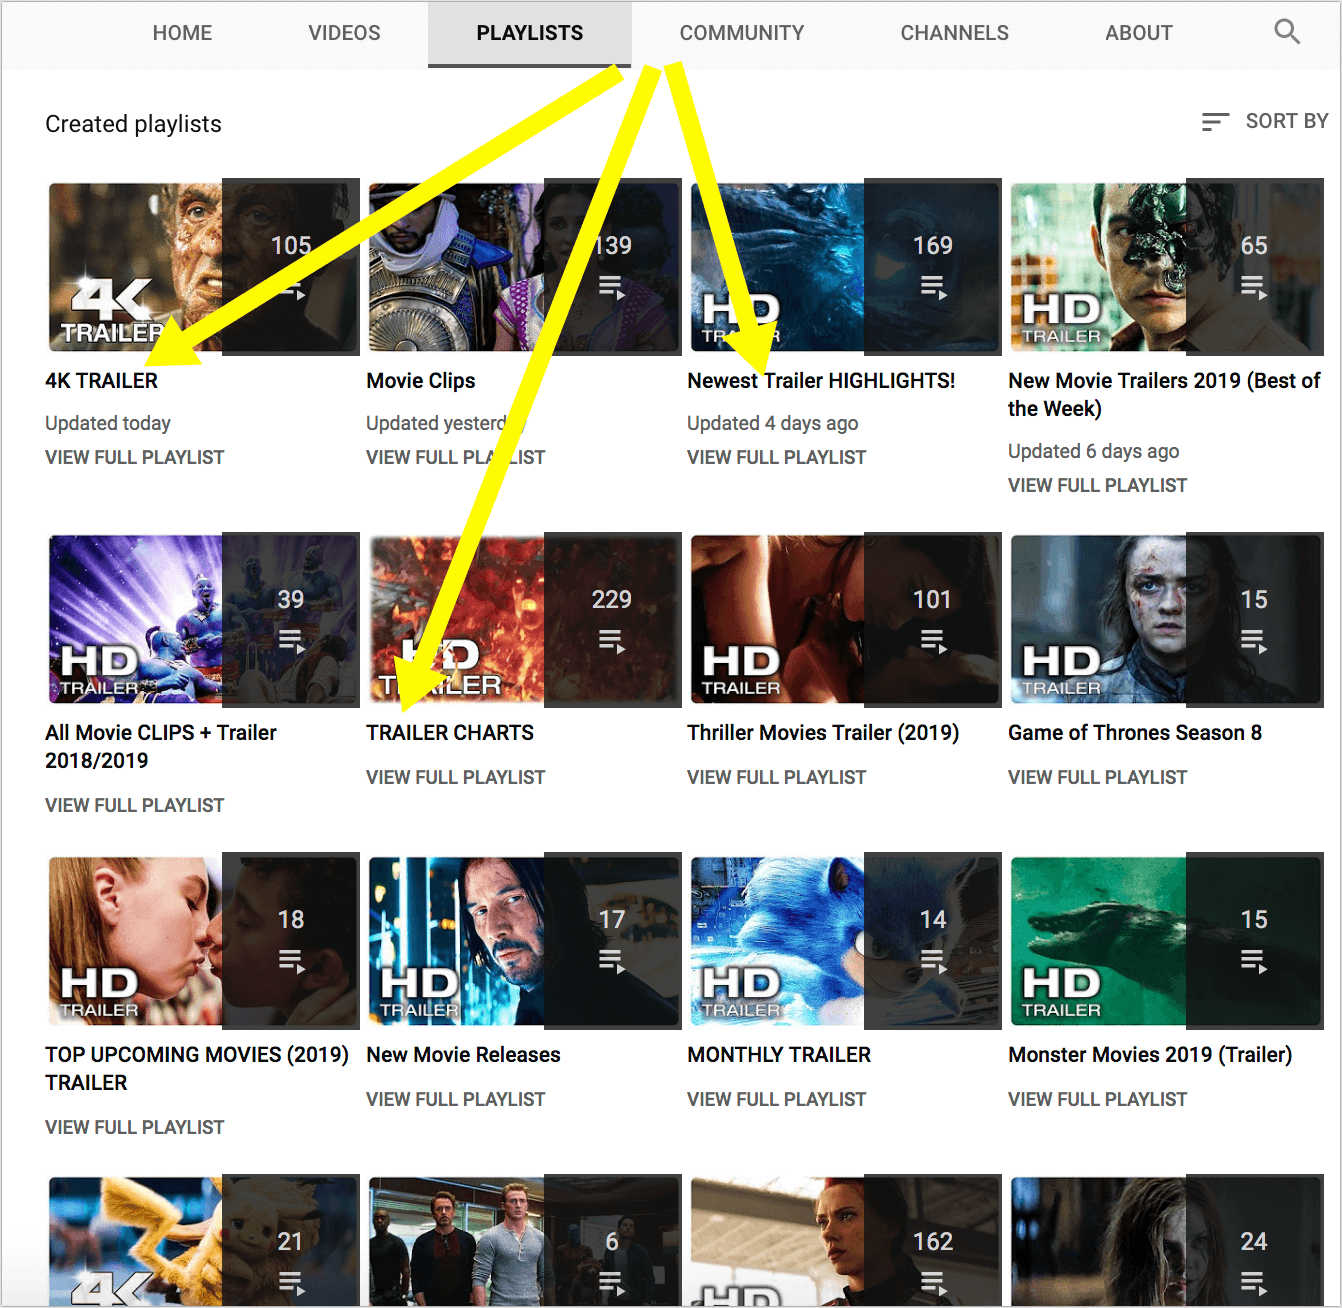The width and height of the screenshot is (1342, 1308).
Task: Play-all icon on Game of Thrones playlist
Action: click(x=1254, y=641)
